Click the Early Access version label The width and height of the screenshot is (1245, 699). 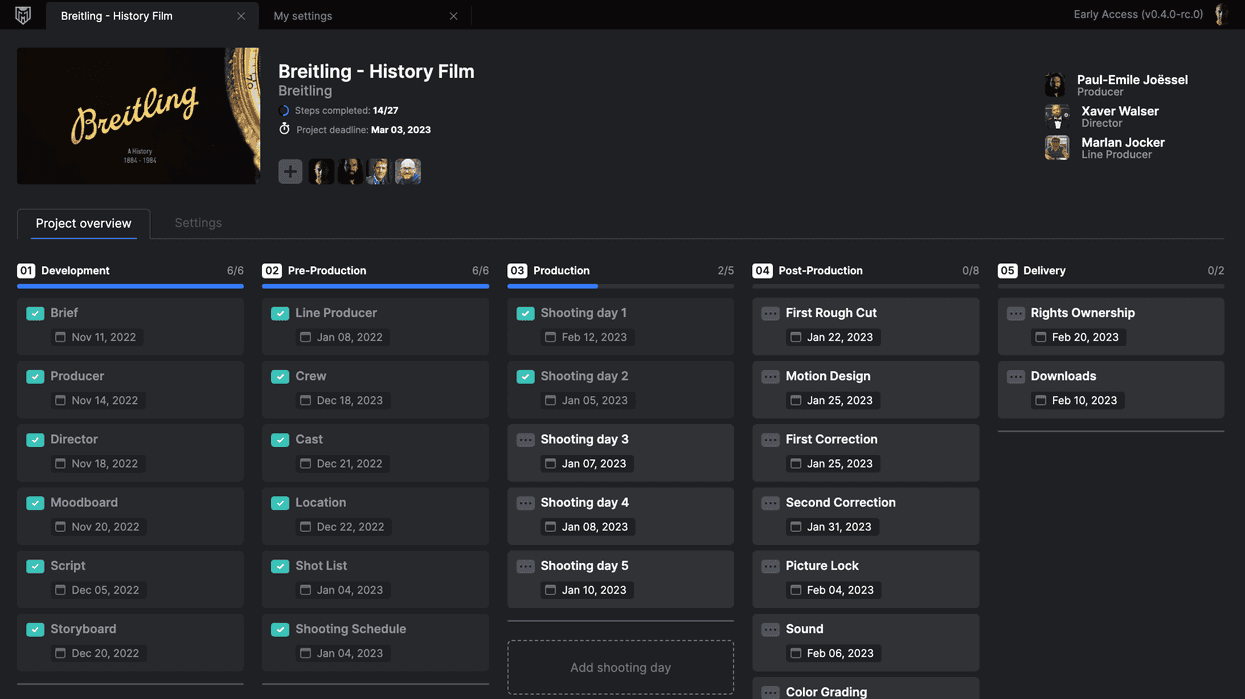1138,14
